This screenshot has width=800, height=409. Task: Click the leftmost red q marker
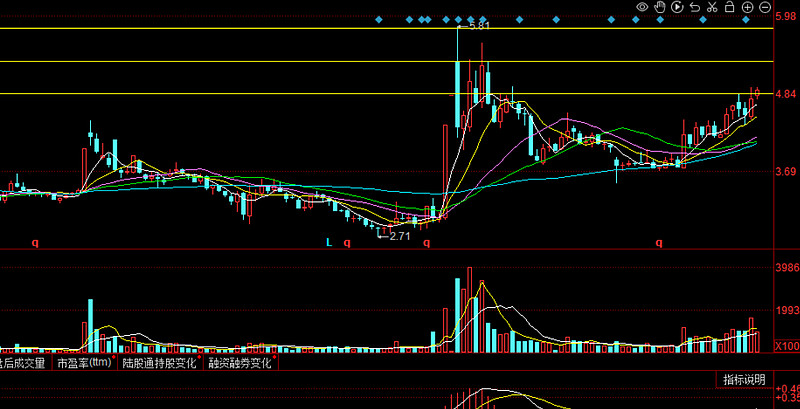pos(35,243)
